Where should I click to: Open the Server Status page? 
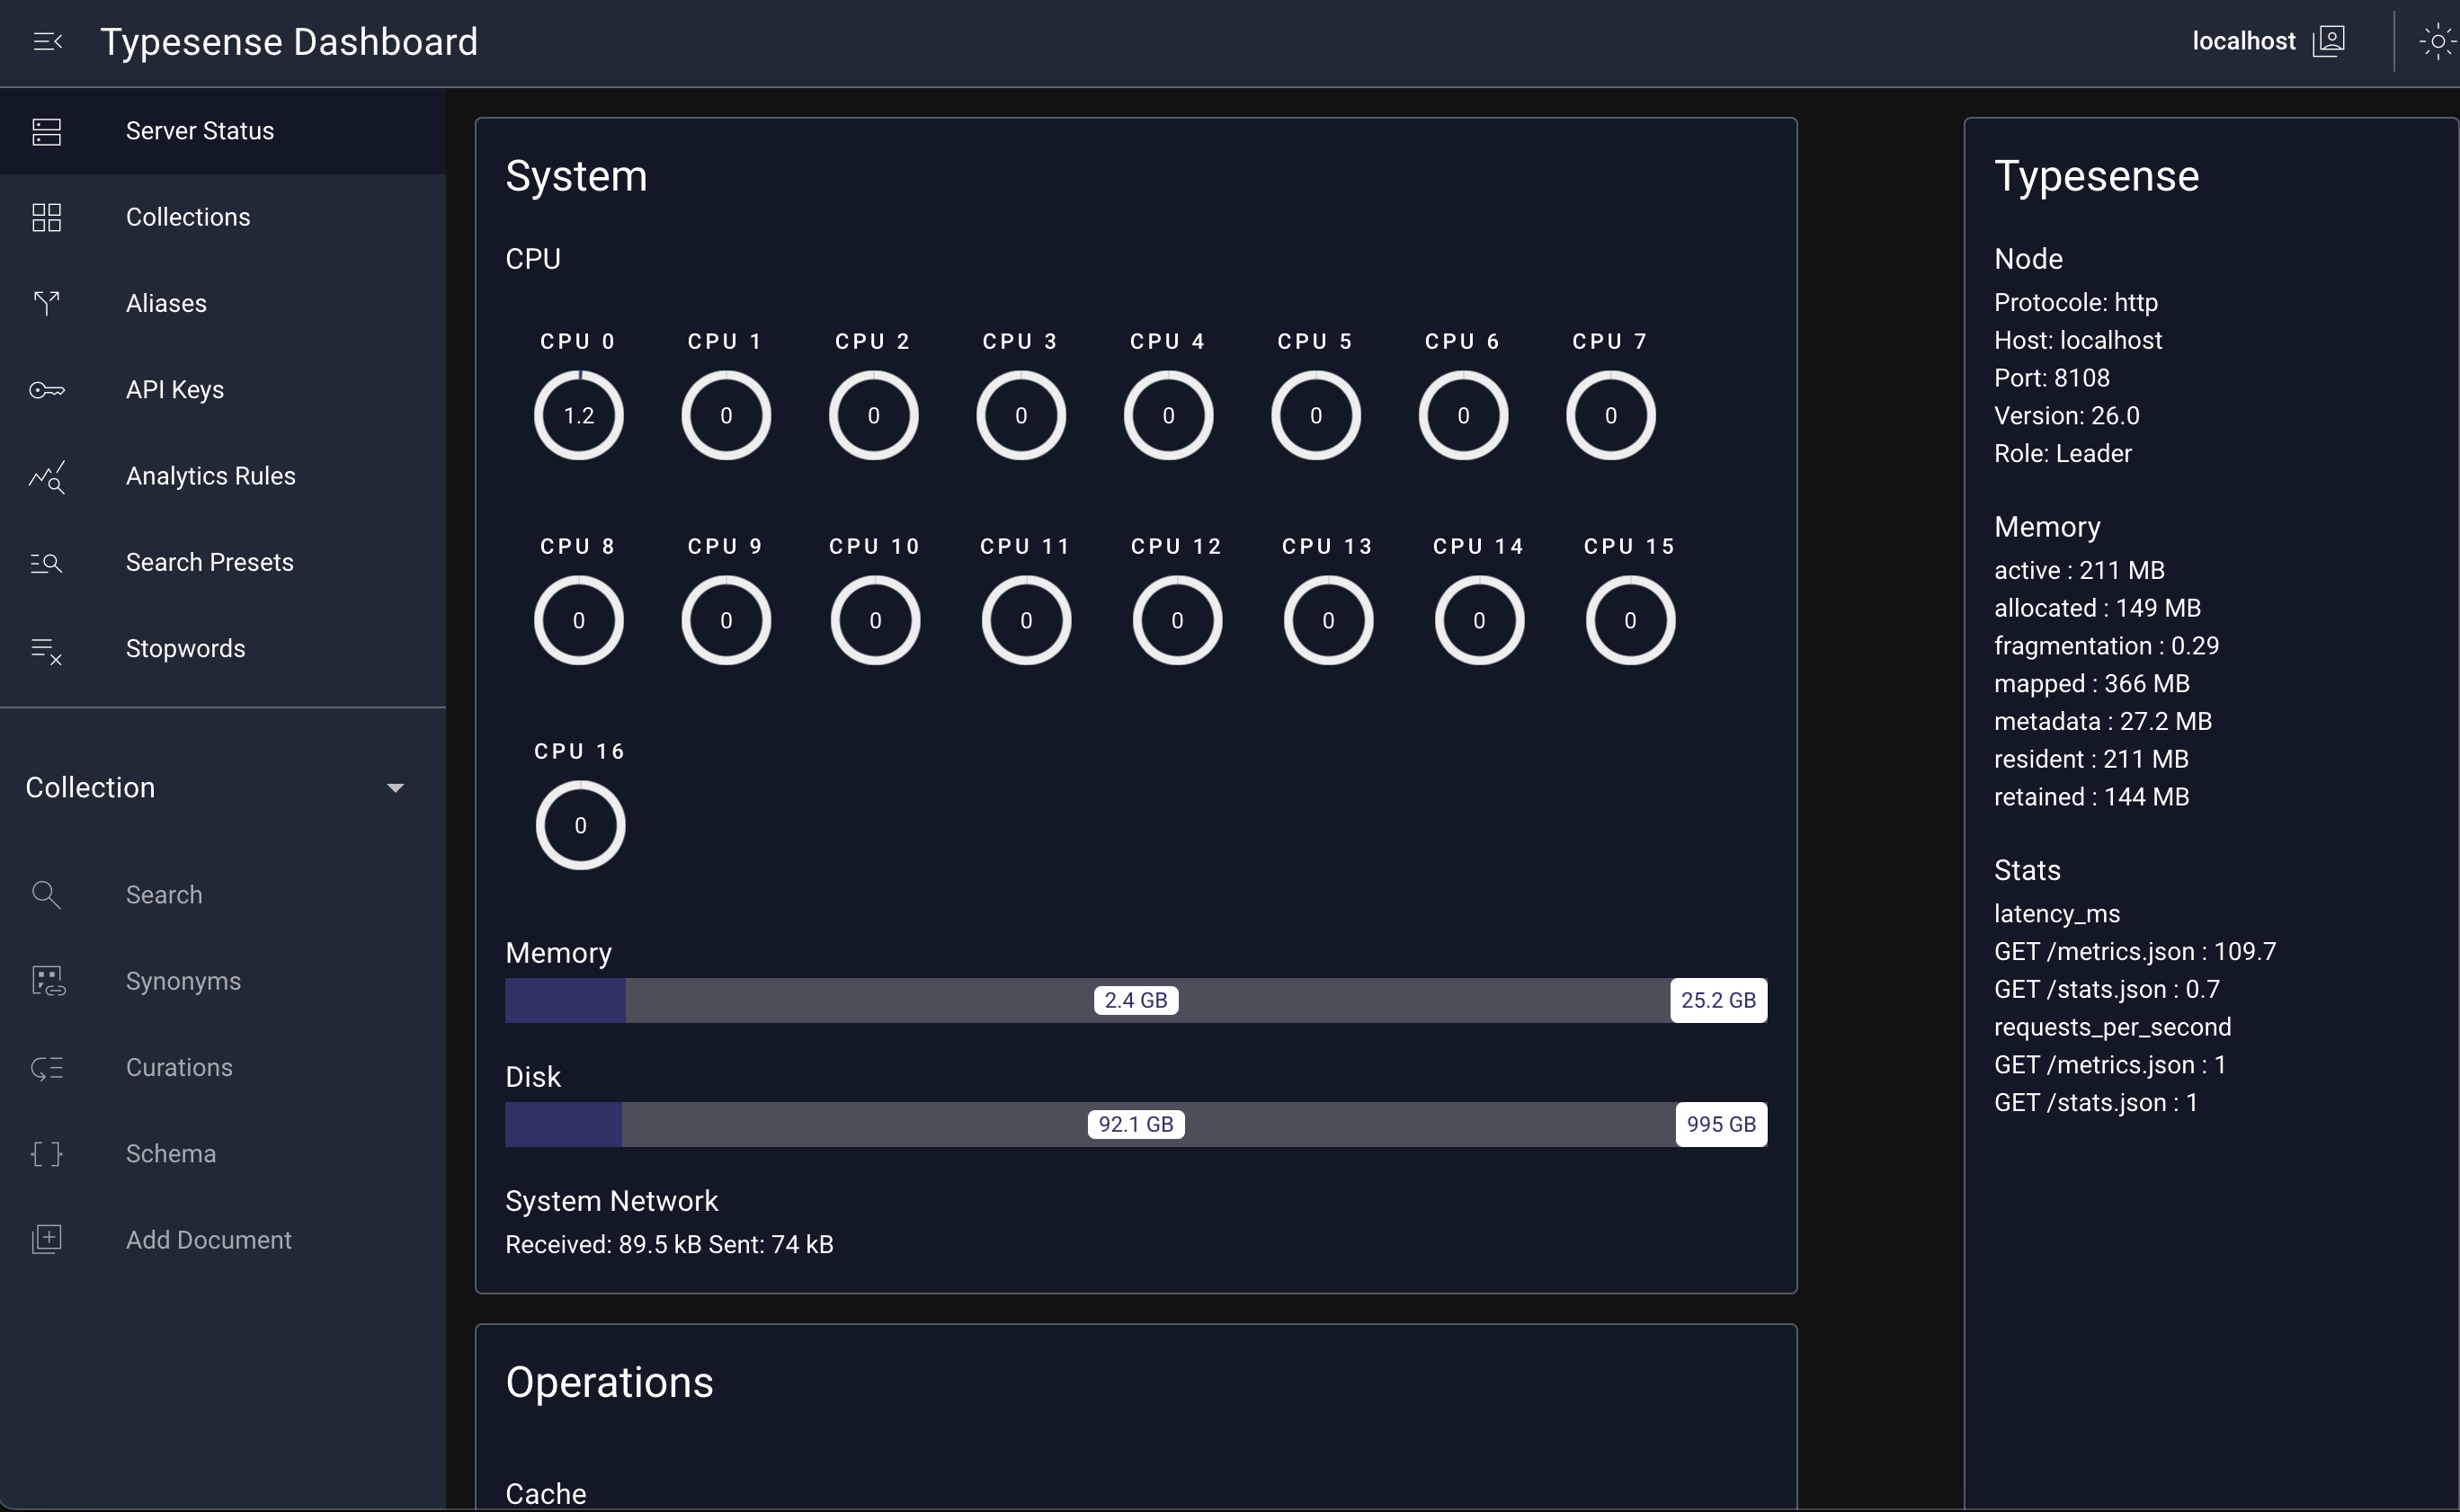tap(222, 131)
